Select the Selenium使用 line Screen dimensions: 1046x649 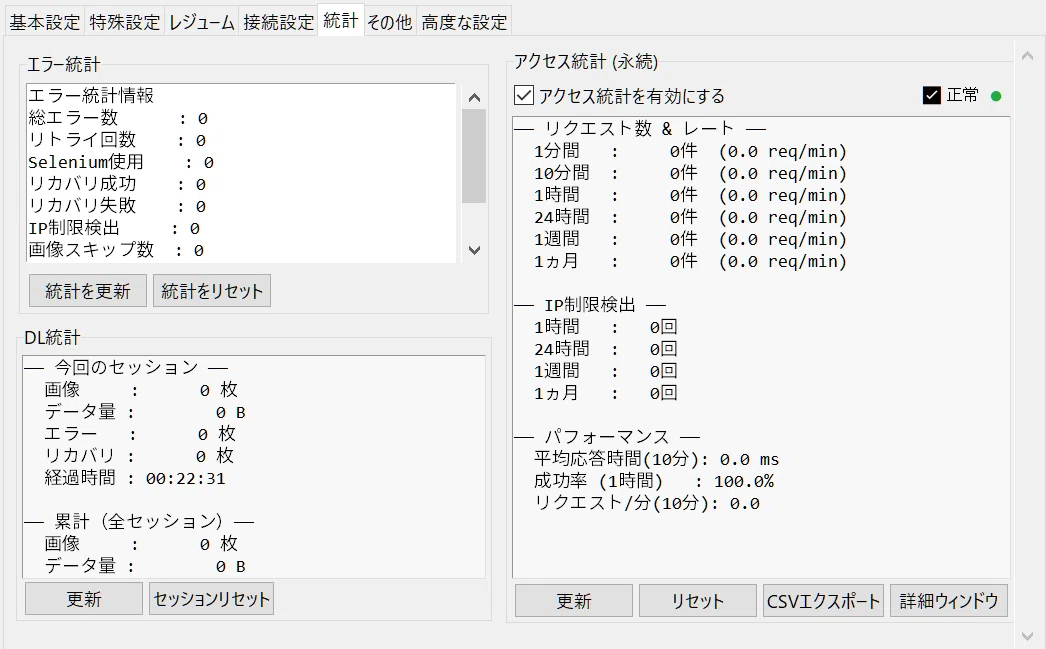[x=121, y=162]
